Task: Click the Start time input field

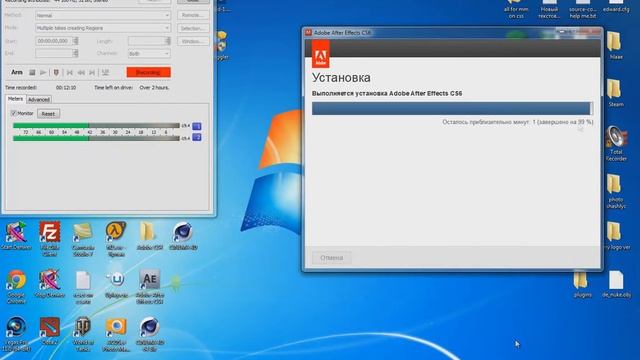Action: coord(54,41)
